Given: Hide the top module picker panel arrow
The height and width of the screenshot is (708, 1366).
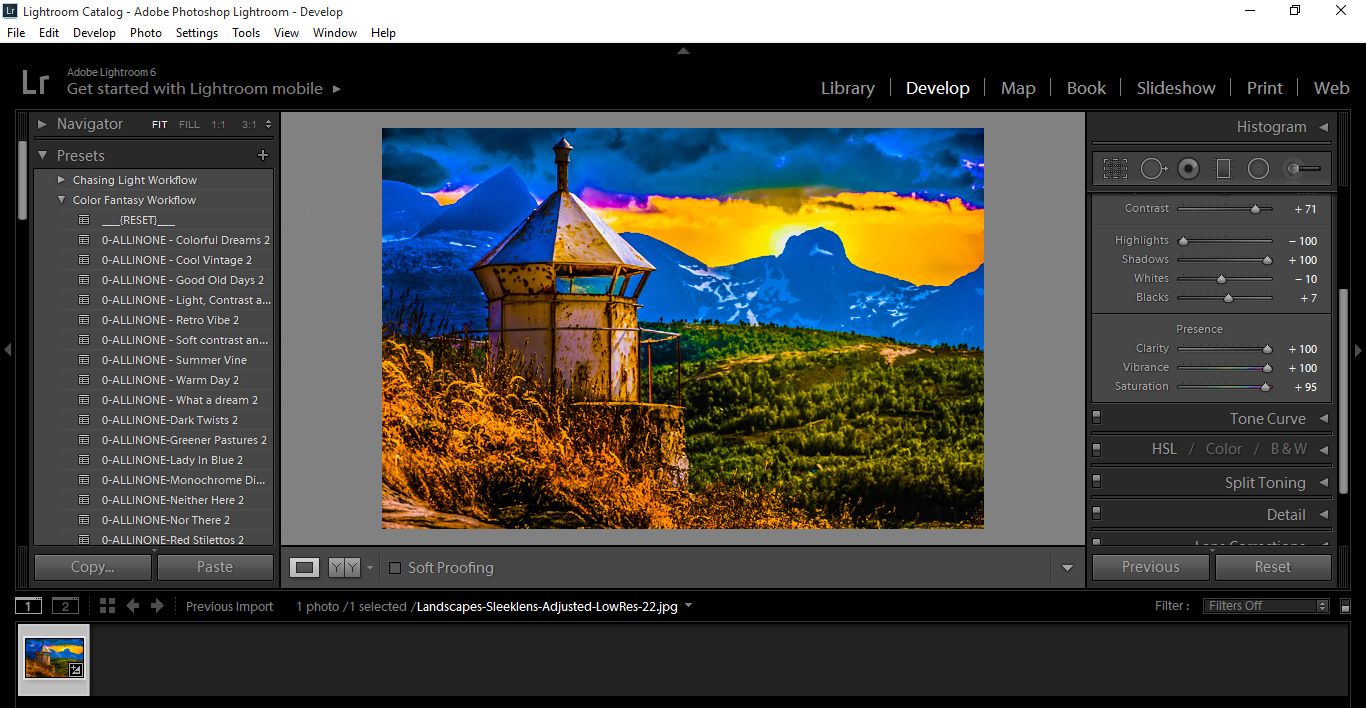Looking at the screenshot, I should pos(683,50).
